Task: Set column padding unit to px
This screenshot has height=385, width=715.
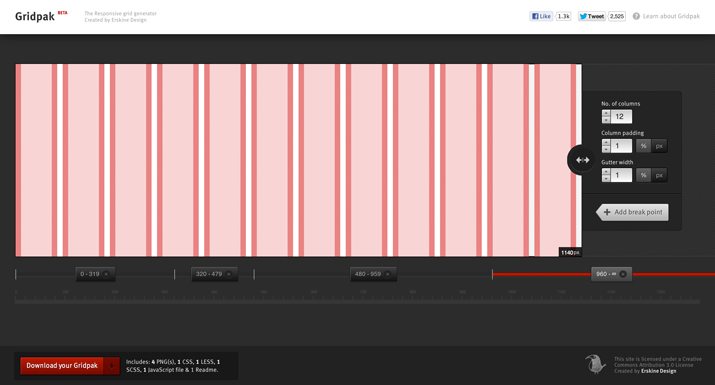Action: click(x=659, y=146)
